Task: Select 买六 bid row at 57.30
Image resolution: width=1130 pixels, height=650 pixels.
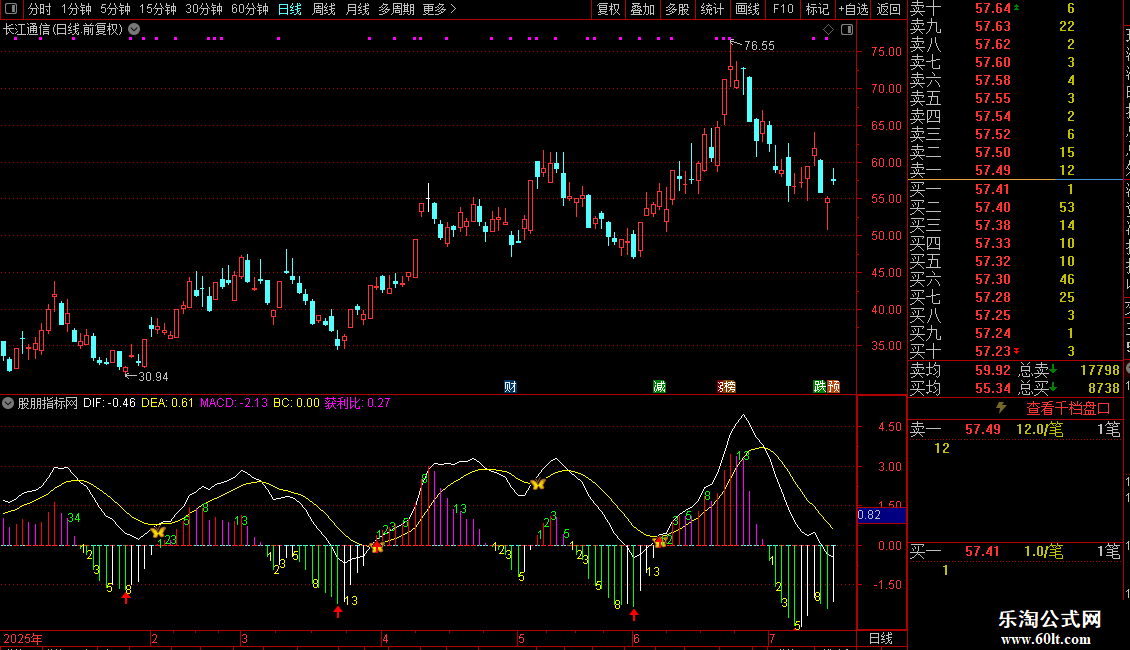Action: [x=1015, y=280]
